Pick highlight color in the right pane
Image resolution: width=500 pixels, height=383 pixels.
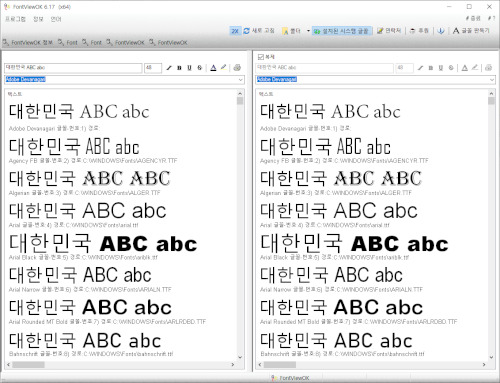475,68
